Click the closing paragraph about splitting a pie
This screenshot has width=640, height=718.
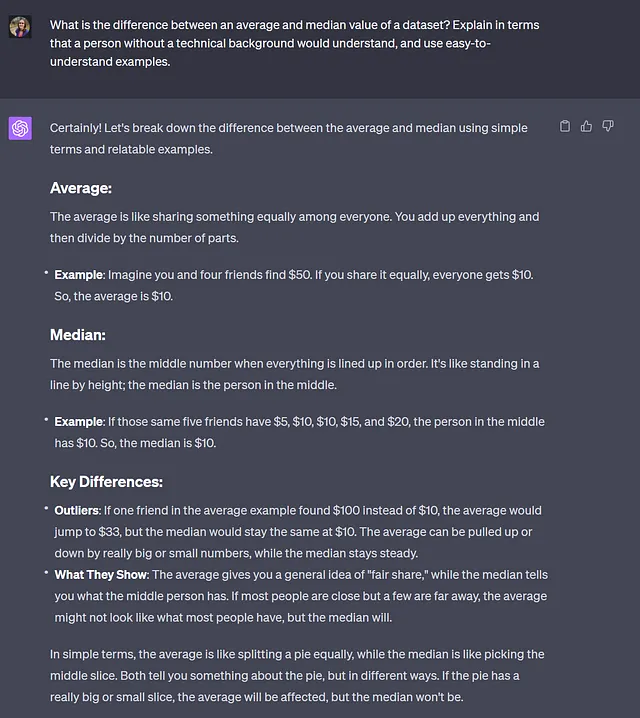(x=297, y=675)
